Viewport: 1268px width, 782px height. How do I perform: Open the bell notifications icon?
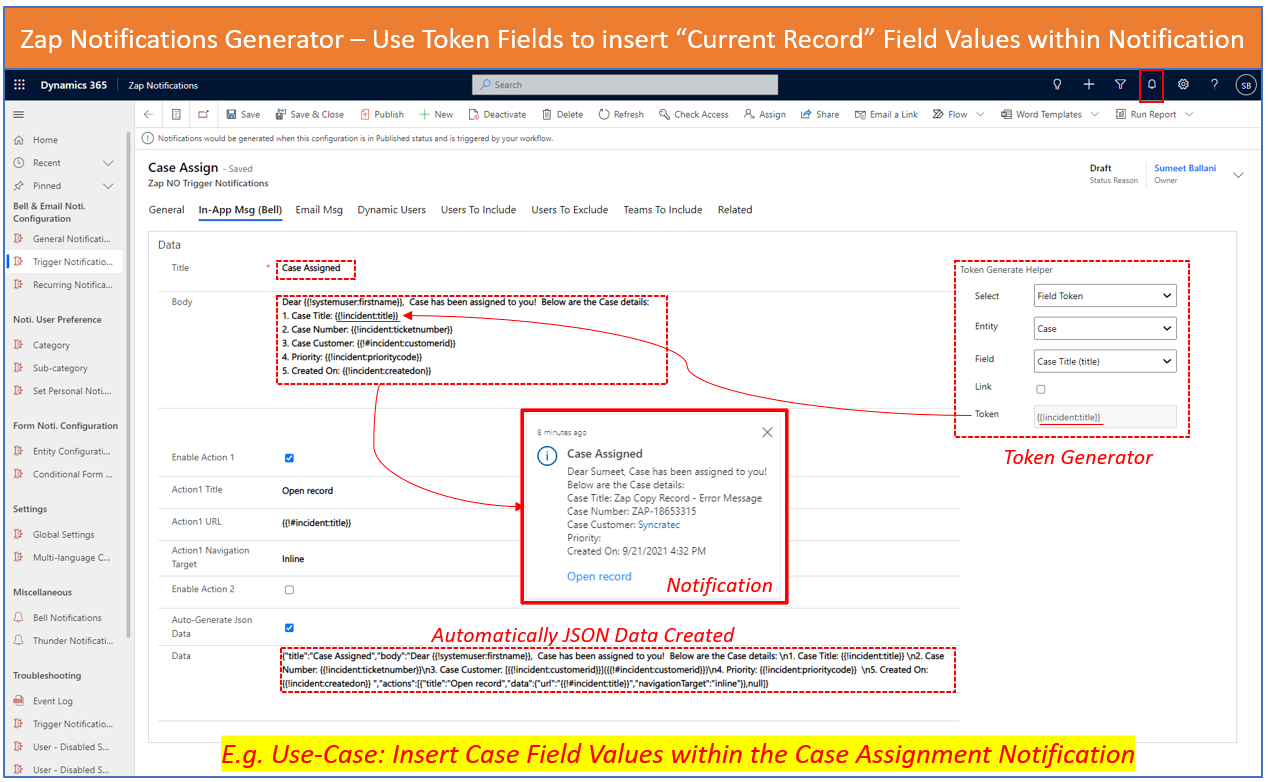coord(1152,85)
